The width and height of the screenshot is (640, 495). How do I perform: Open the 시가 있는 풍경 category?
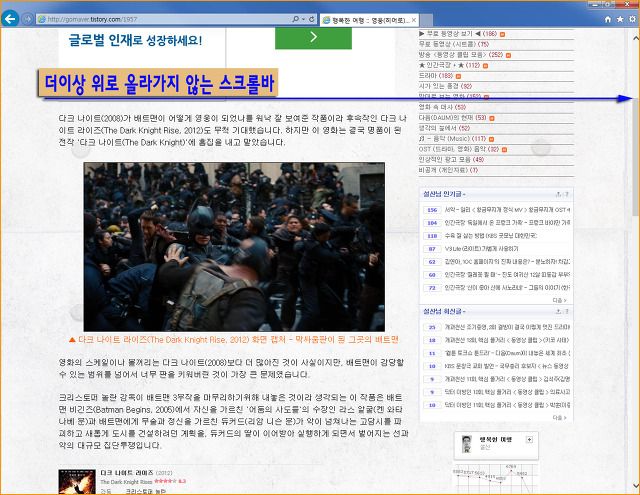445,87
